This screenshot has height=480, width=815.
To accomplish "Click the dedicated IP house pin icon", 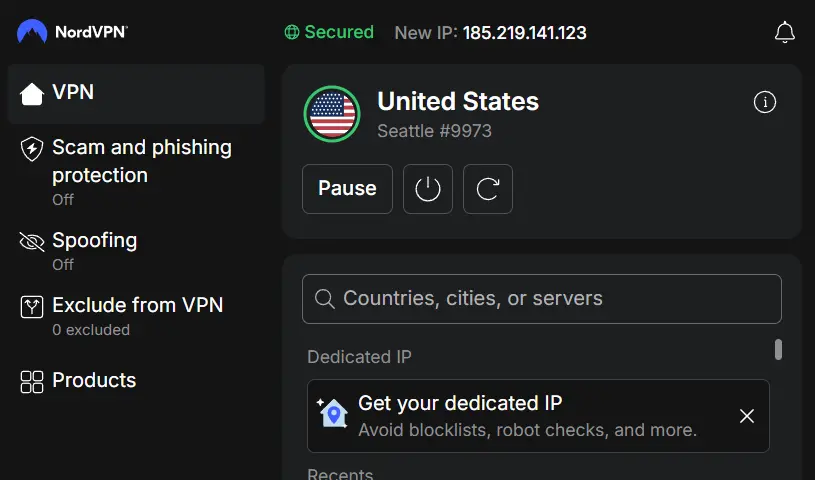I will [333, 413].
